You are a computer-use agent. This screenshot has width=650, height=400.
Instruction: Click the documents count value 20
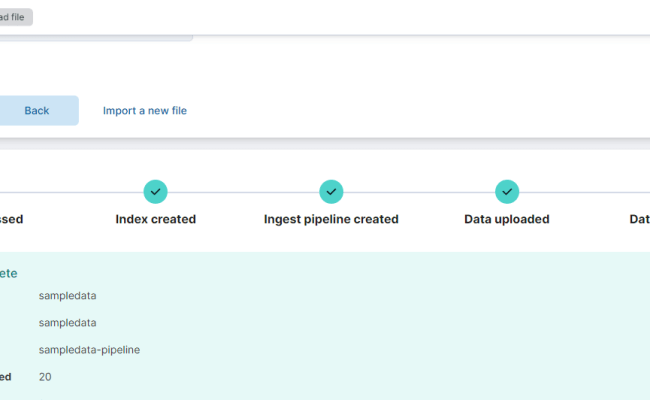coord(45,377)
